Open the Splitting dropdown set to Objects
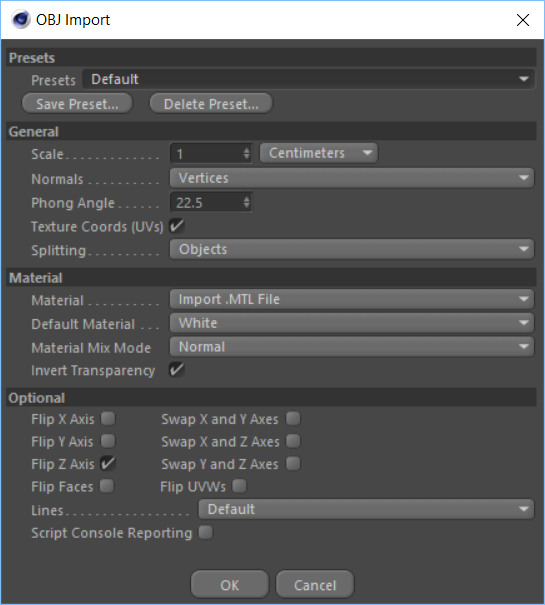 (x=352, y=249)
